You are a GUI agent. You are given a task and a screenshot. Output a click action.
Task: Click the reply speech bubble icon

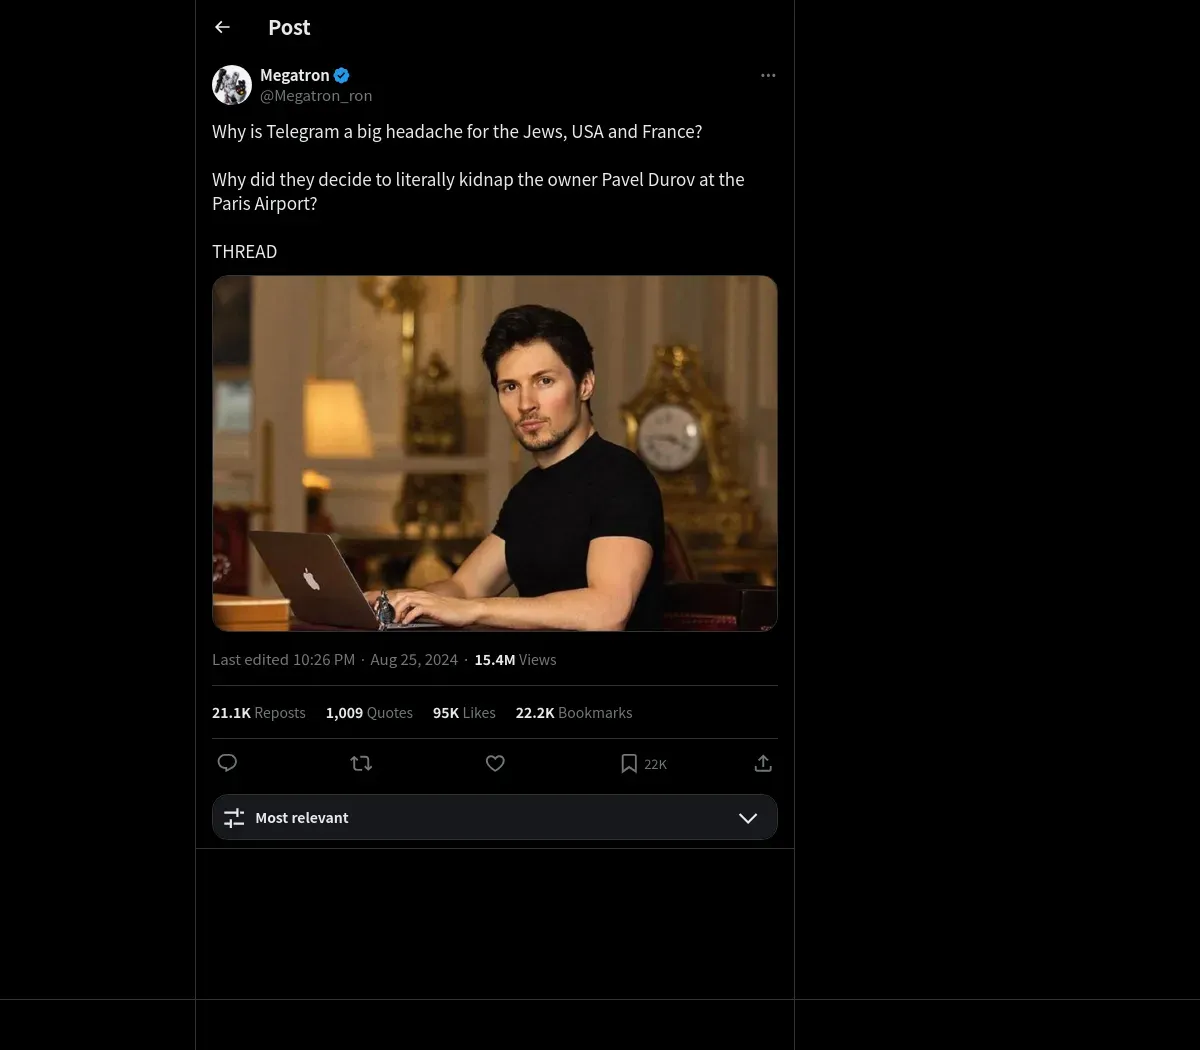[x=227, y=763]
